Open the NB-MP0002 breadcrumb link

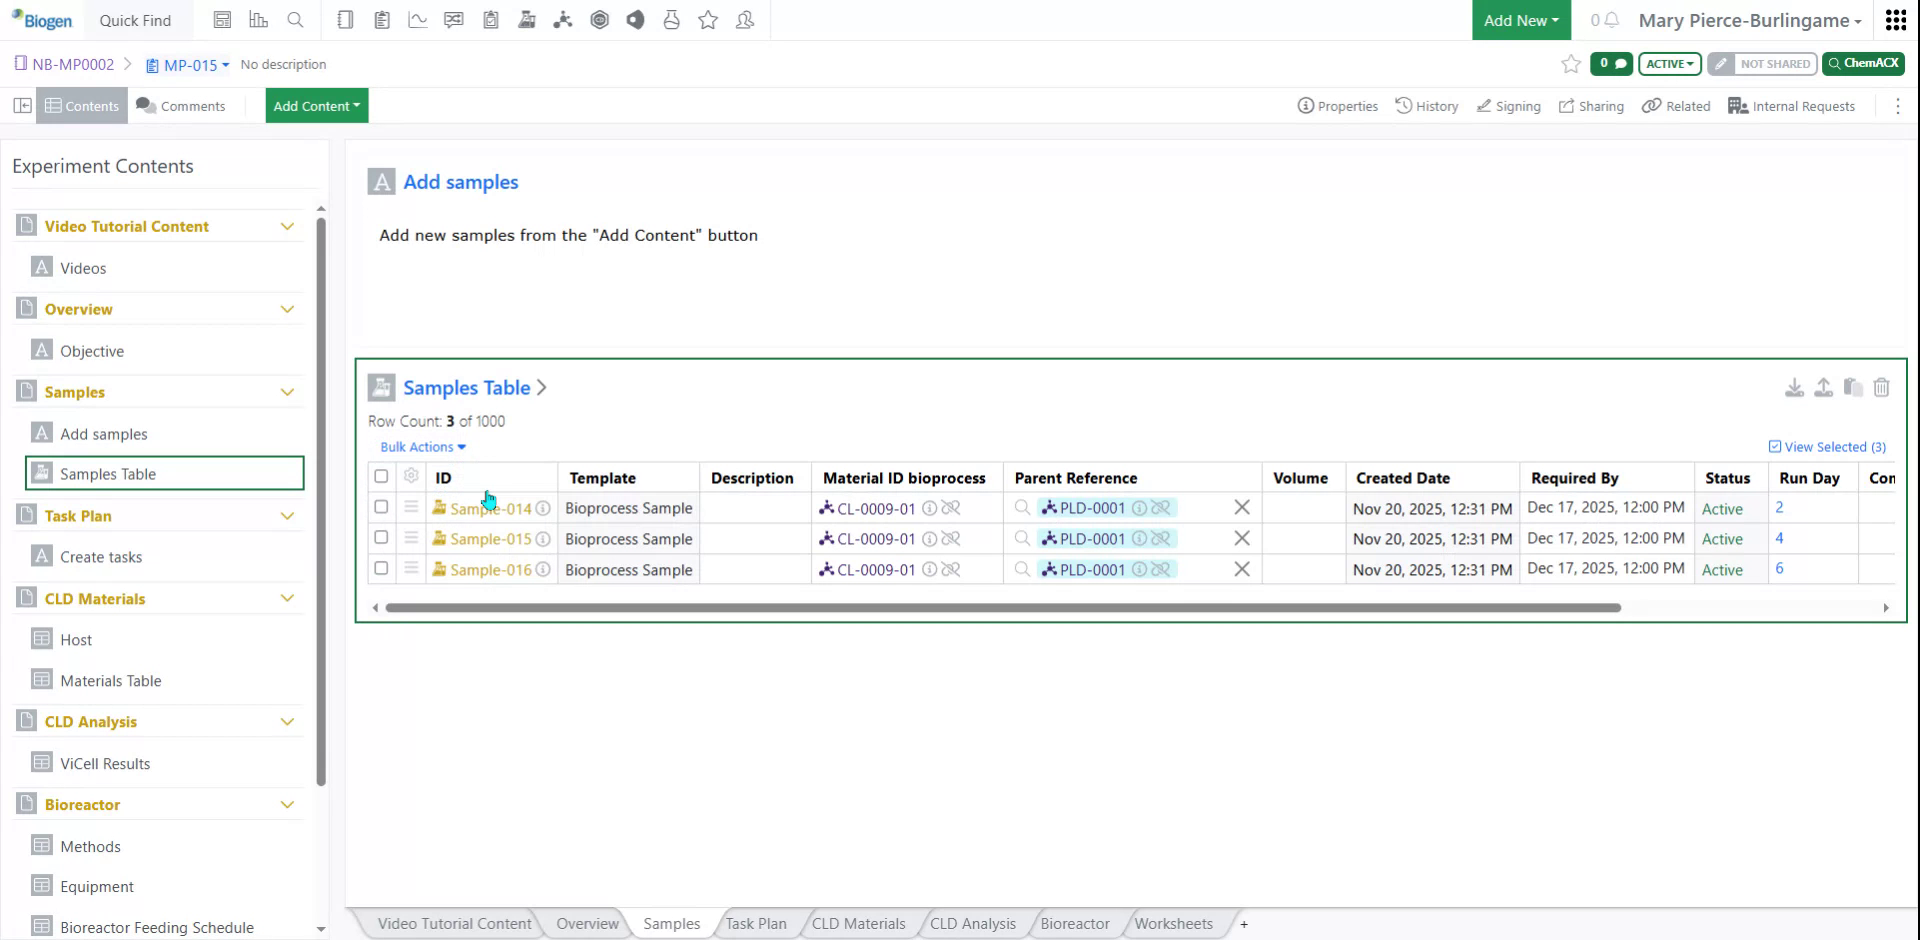[72, 64]
